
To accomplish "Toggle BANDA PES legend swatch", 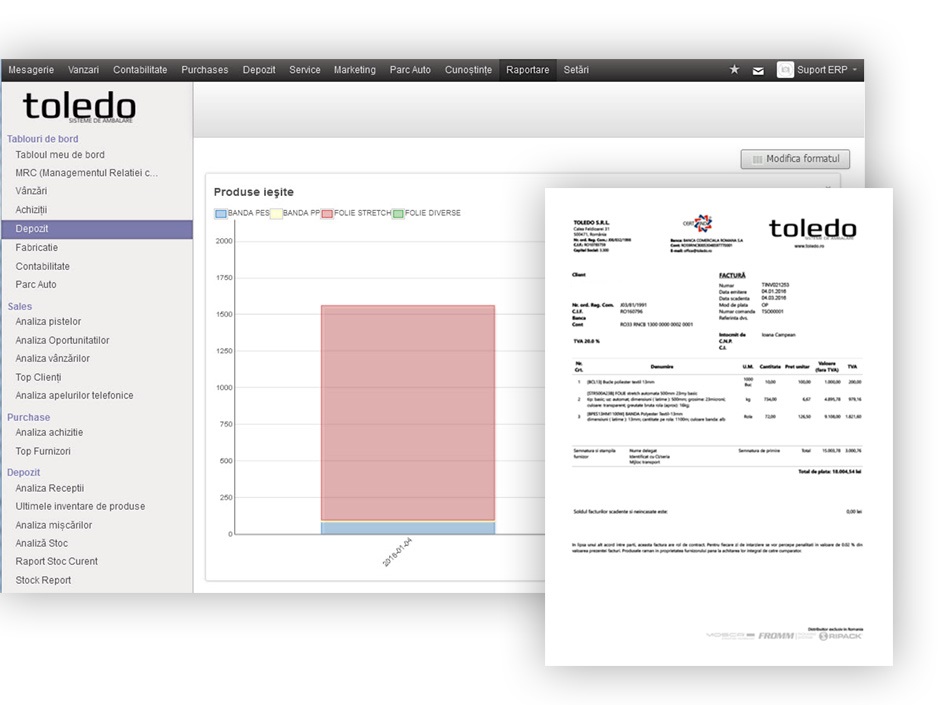I will pos(221,213).
